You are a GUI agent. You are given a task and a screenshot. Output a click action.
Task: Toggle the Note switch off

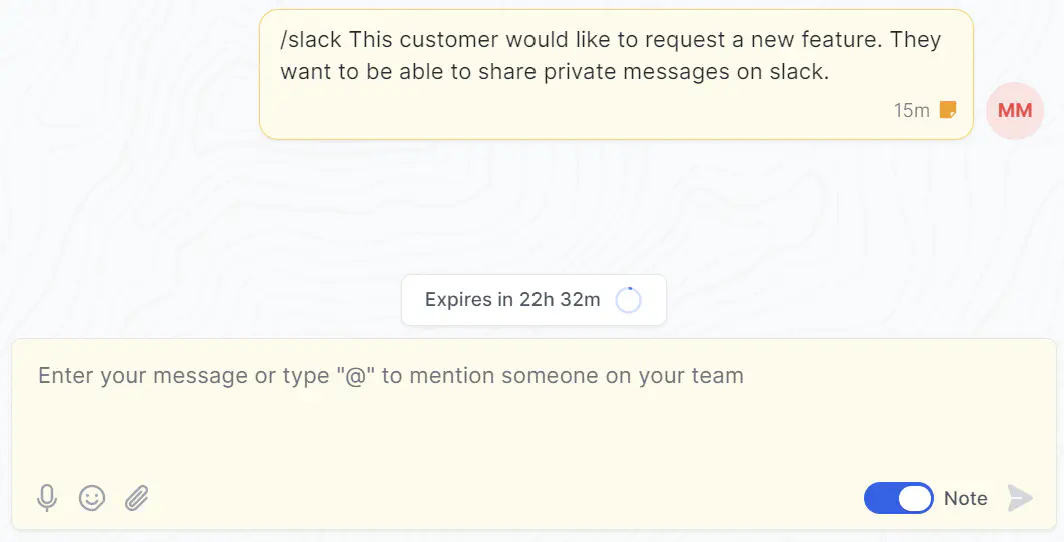(898, 498)
